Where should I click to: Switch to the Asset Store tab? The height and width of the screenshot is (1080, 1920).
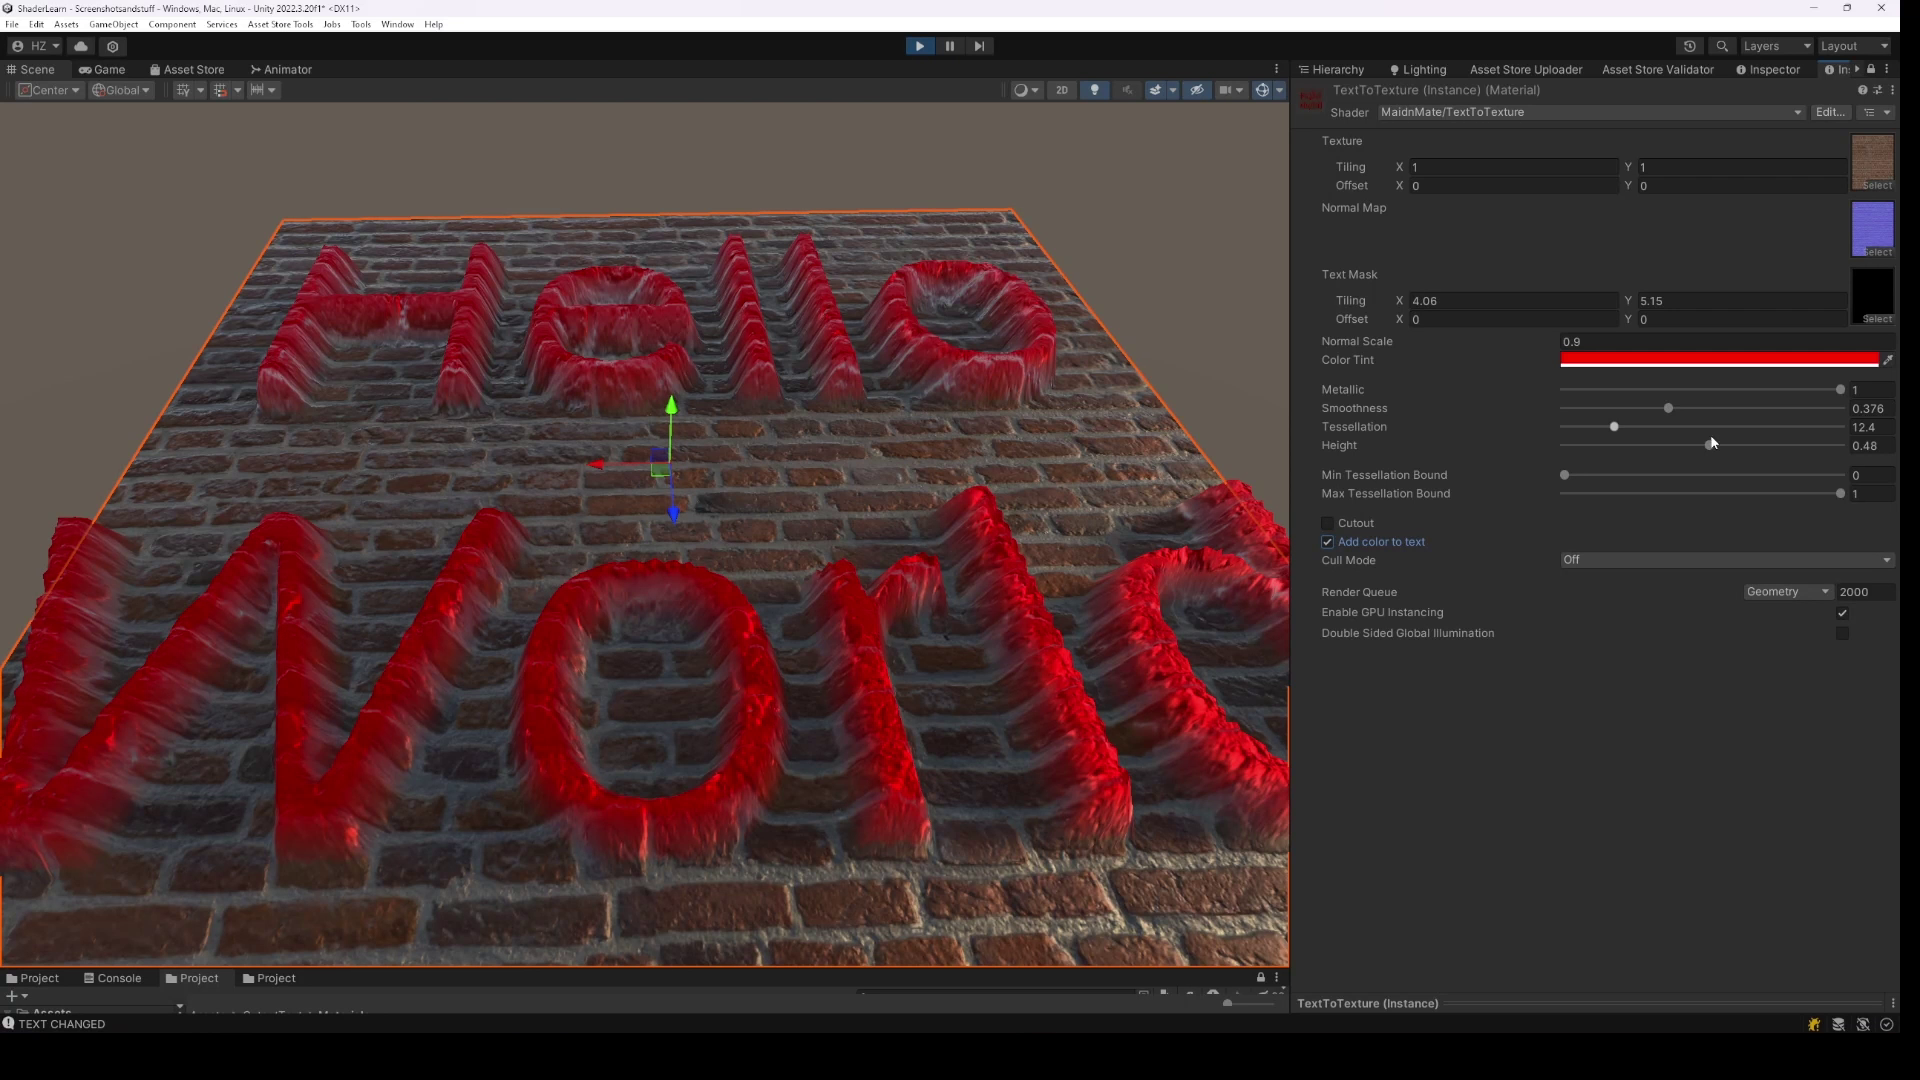click(x=187, y=69)
